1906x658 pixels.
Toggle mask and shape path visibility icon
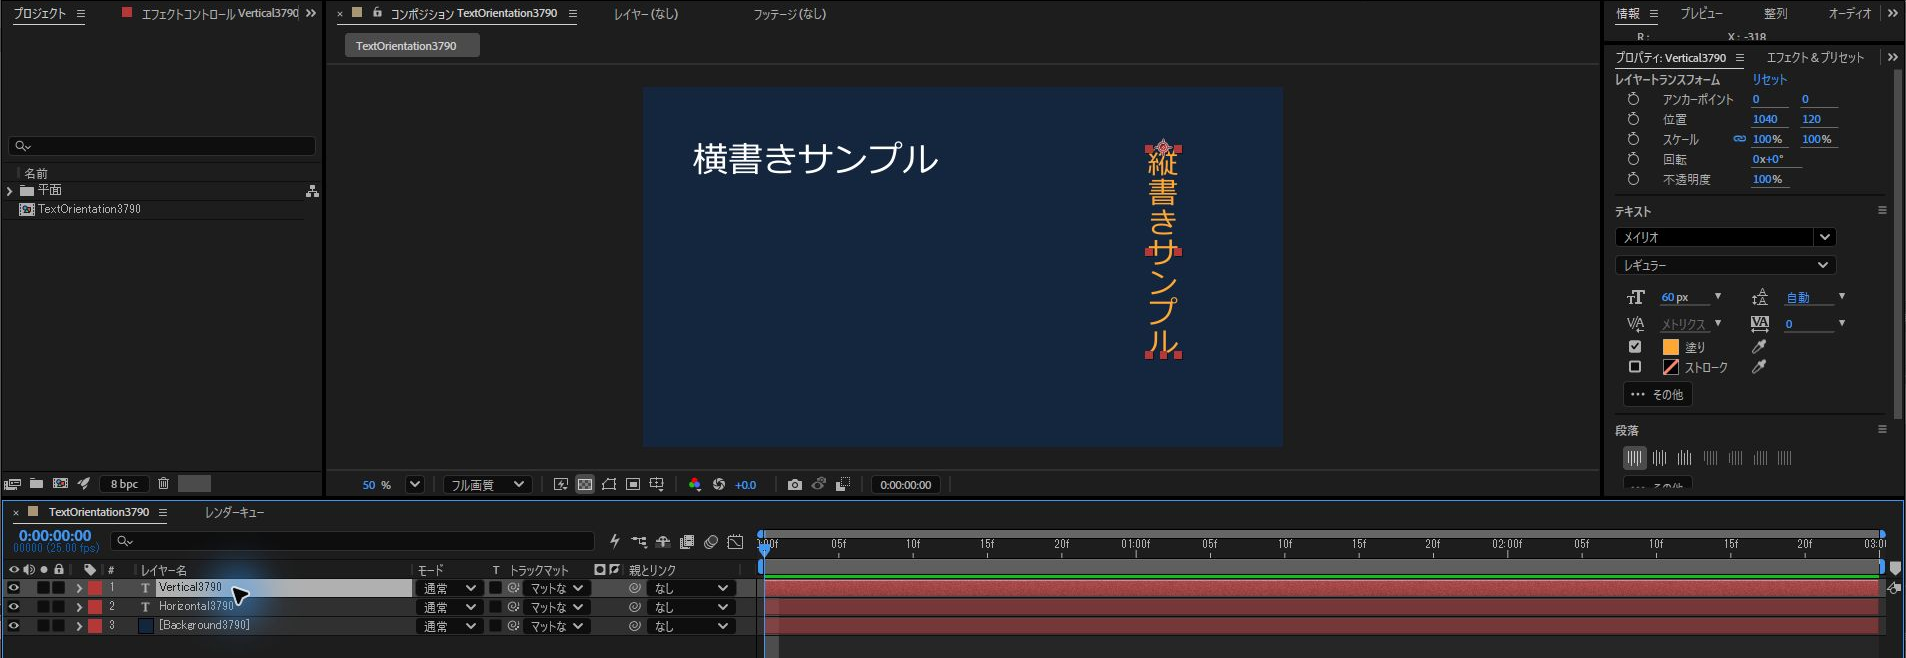tap(609, 485)
